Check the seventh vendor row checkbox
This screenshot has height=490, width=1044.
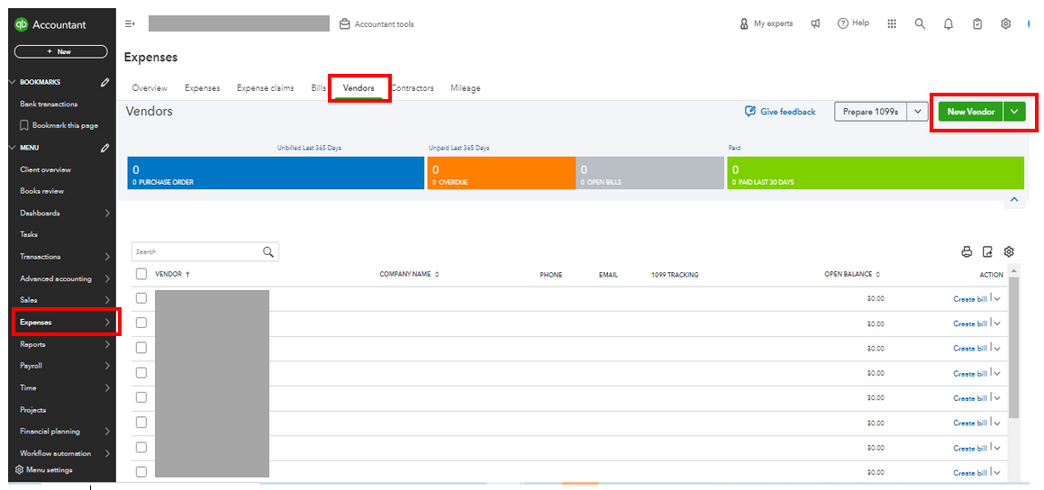(141, 447)
